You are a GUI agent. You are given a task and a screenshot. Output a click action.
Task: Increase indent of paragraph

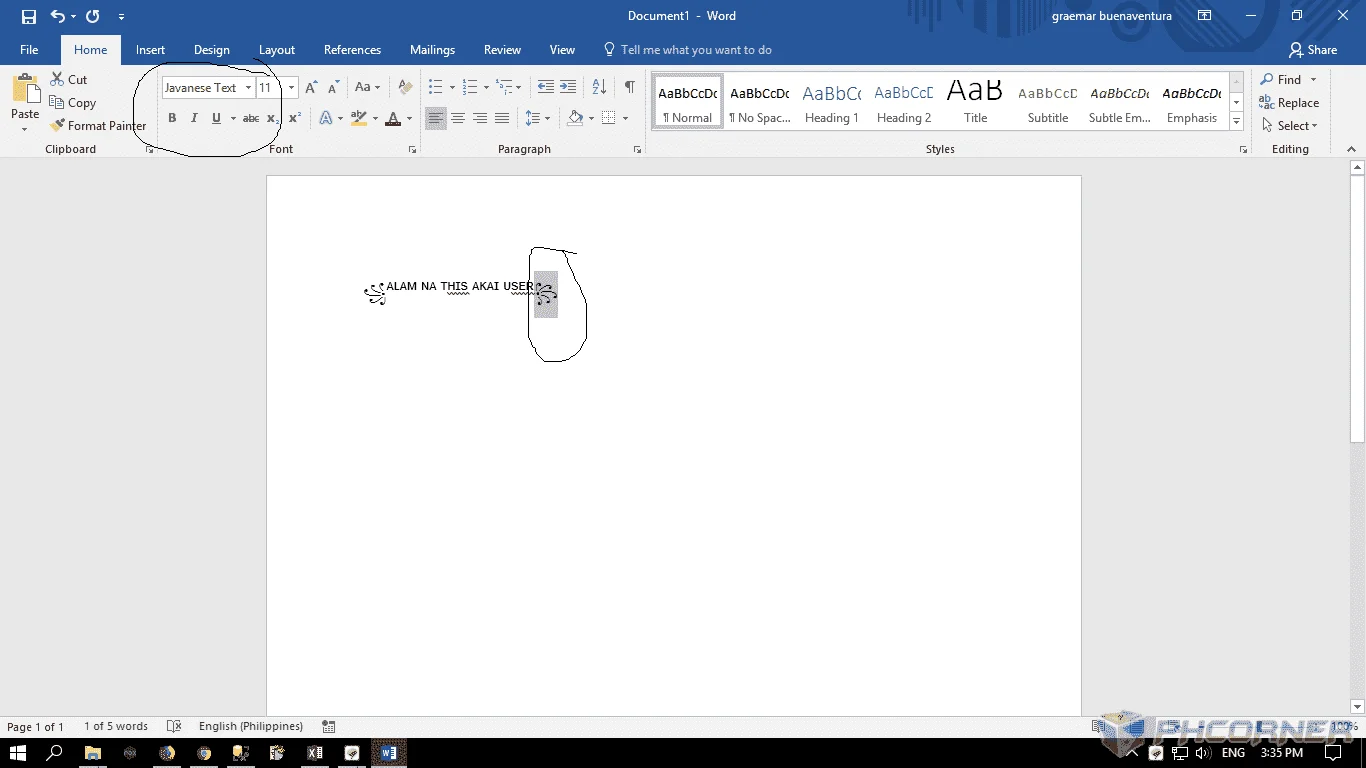pyautogui.click(x=568, y=87)
